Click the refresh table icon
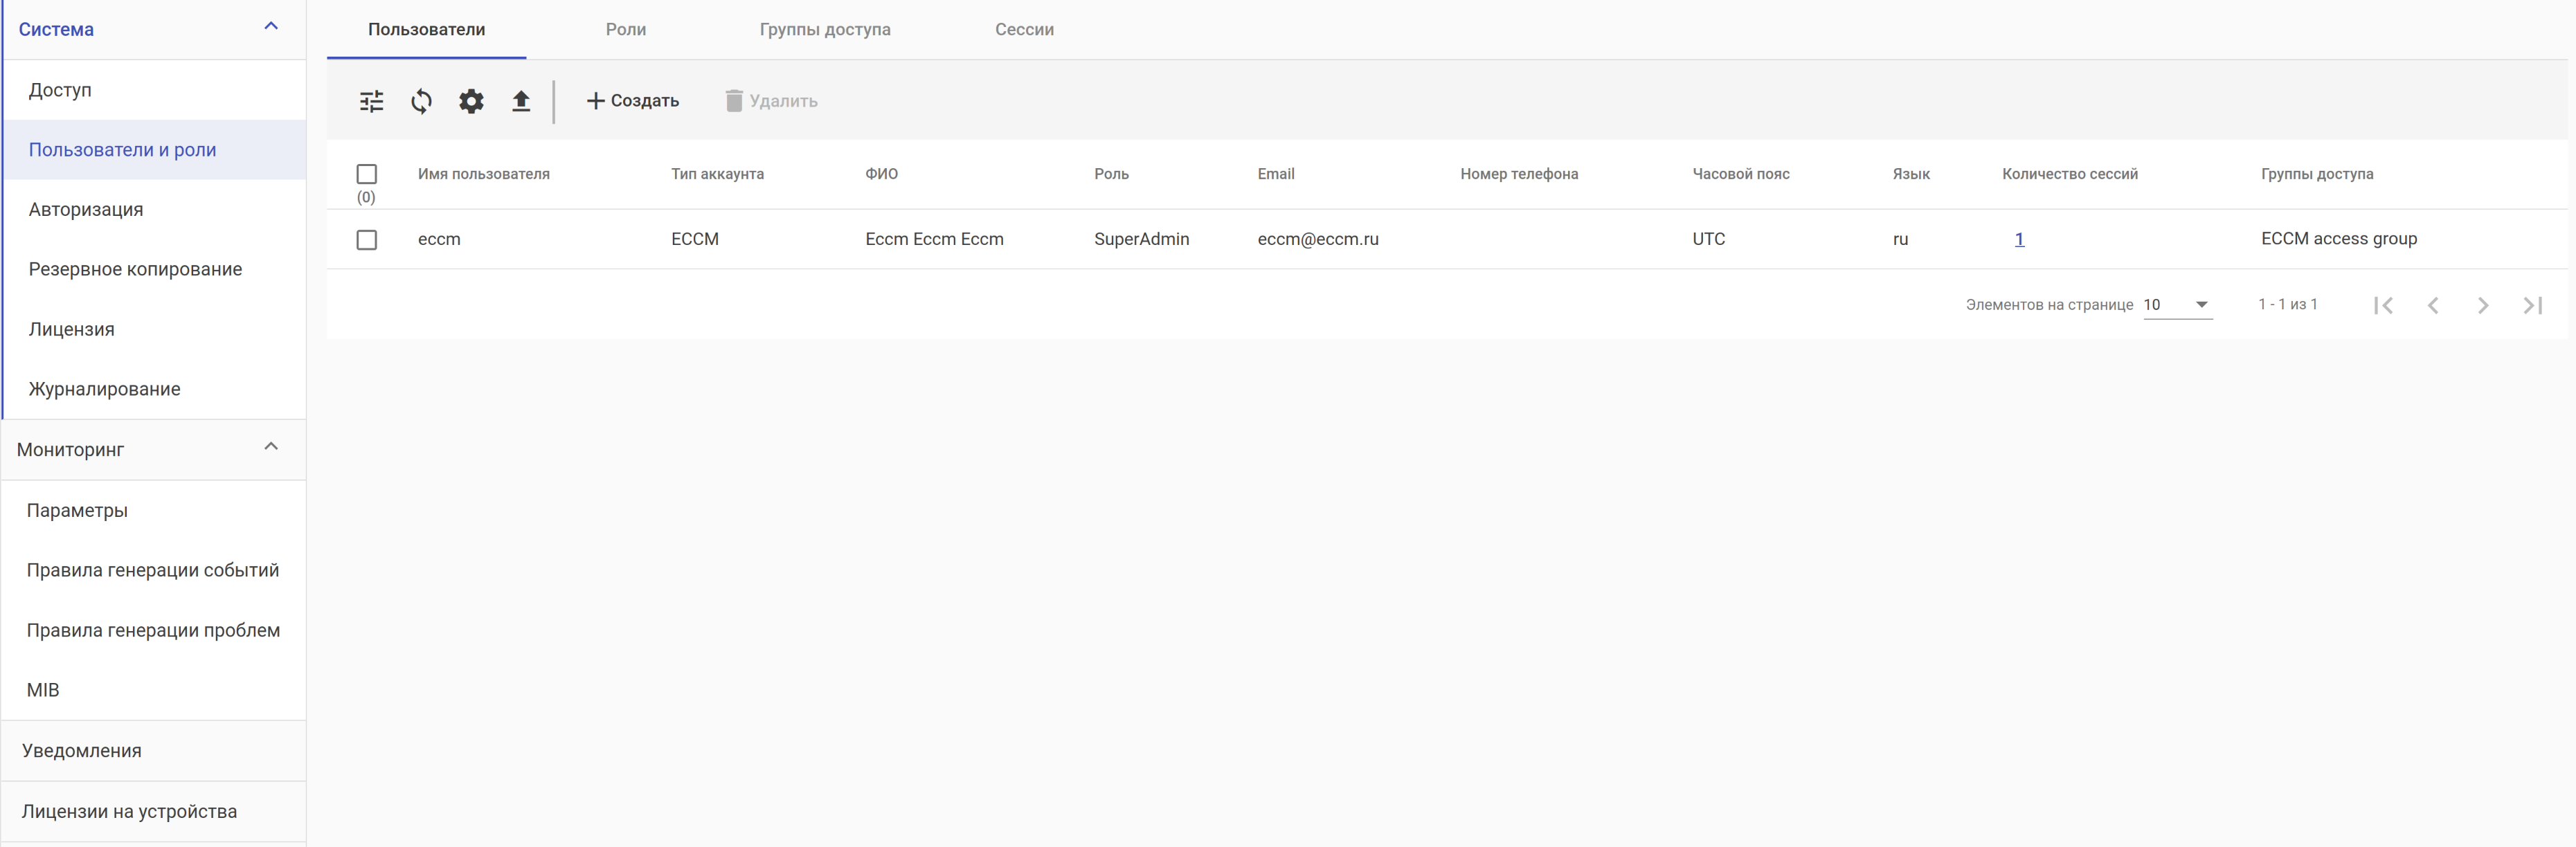2576x847 pixels. click(421, 101)
